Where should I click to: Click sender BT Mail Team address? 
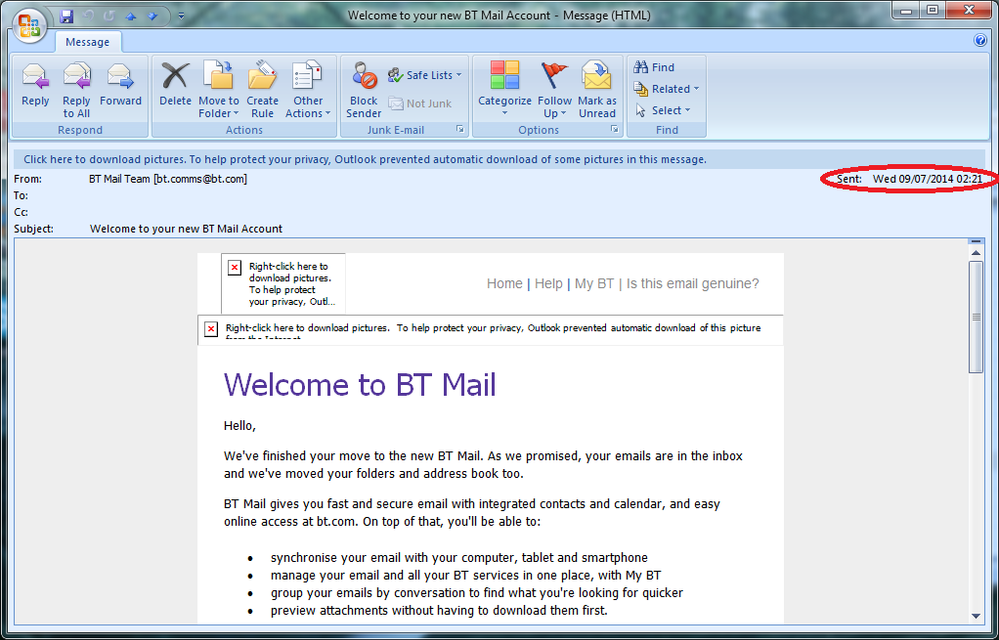pyautogui.click(x=168, y=179)
